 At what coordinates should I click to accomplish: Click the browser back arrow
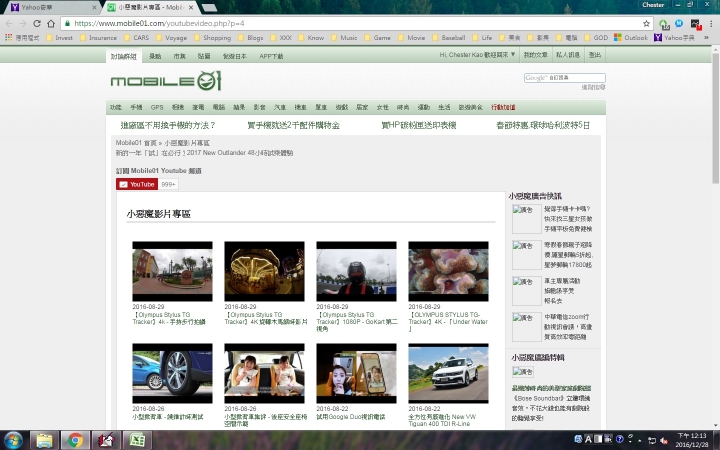tap(9, 23)
